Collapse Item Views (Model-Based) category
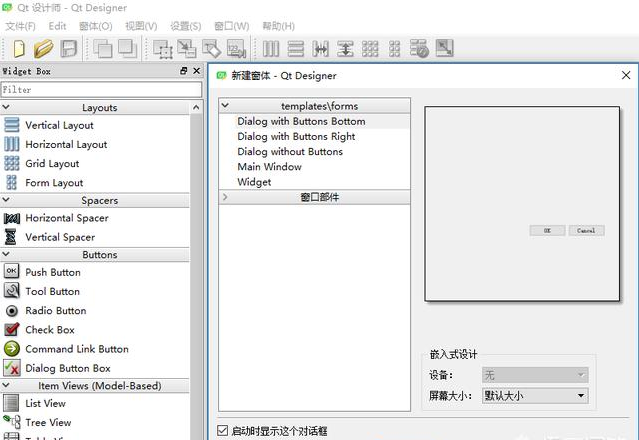The image size is (639, 440). [6, 385]
